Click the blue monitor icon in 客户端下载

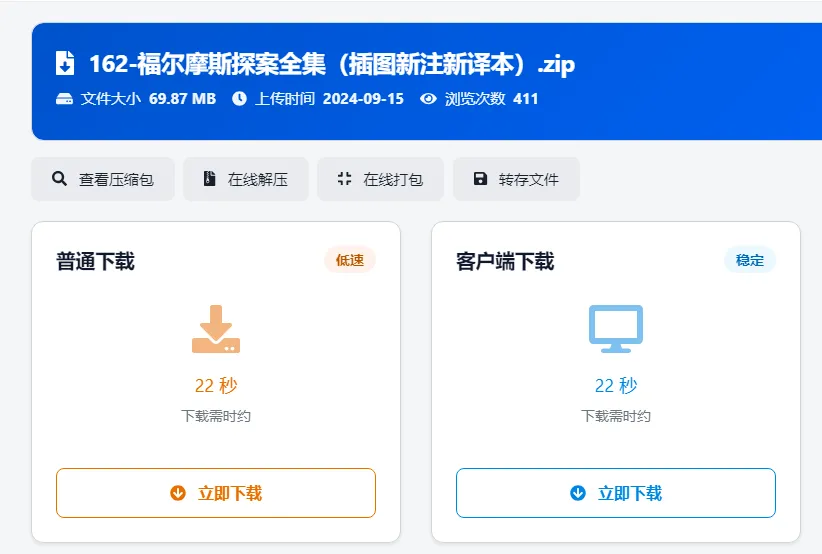click(616, 329)
